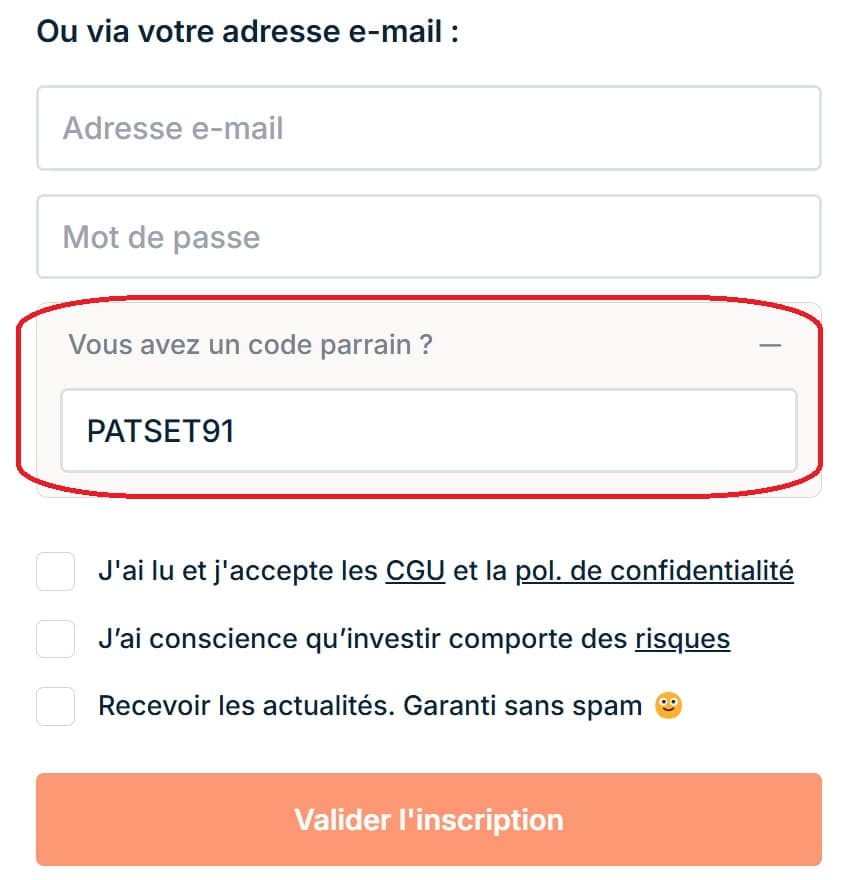Enable the investment risk awareness checkbox
The width and height of the screenshot is (848, 880).
coord(55,638)
